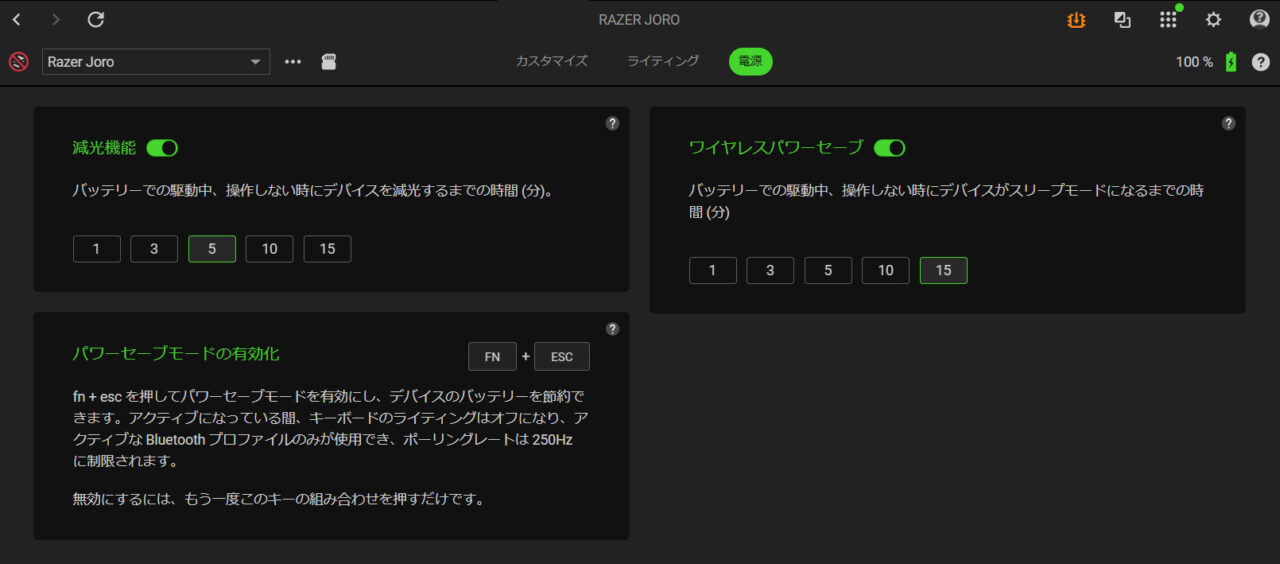Expand the Razer Joro profile dropdown
1280x564 pixels.
pos(156,62)
